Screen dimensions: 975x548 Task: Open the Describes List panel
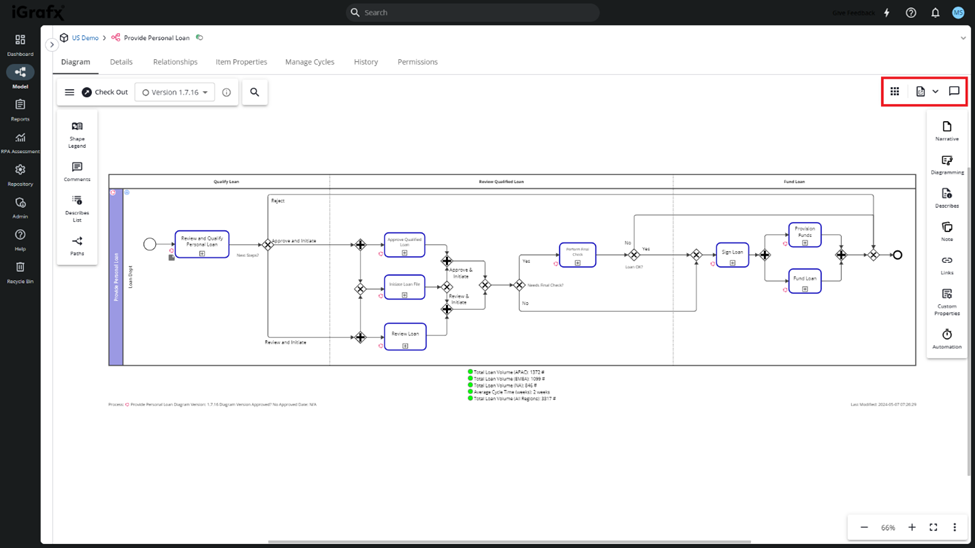pyautogui.click(x=77, y=208)
